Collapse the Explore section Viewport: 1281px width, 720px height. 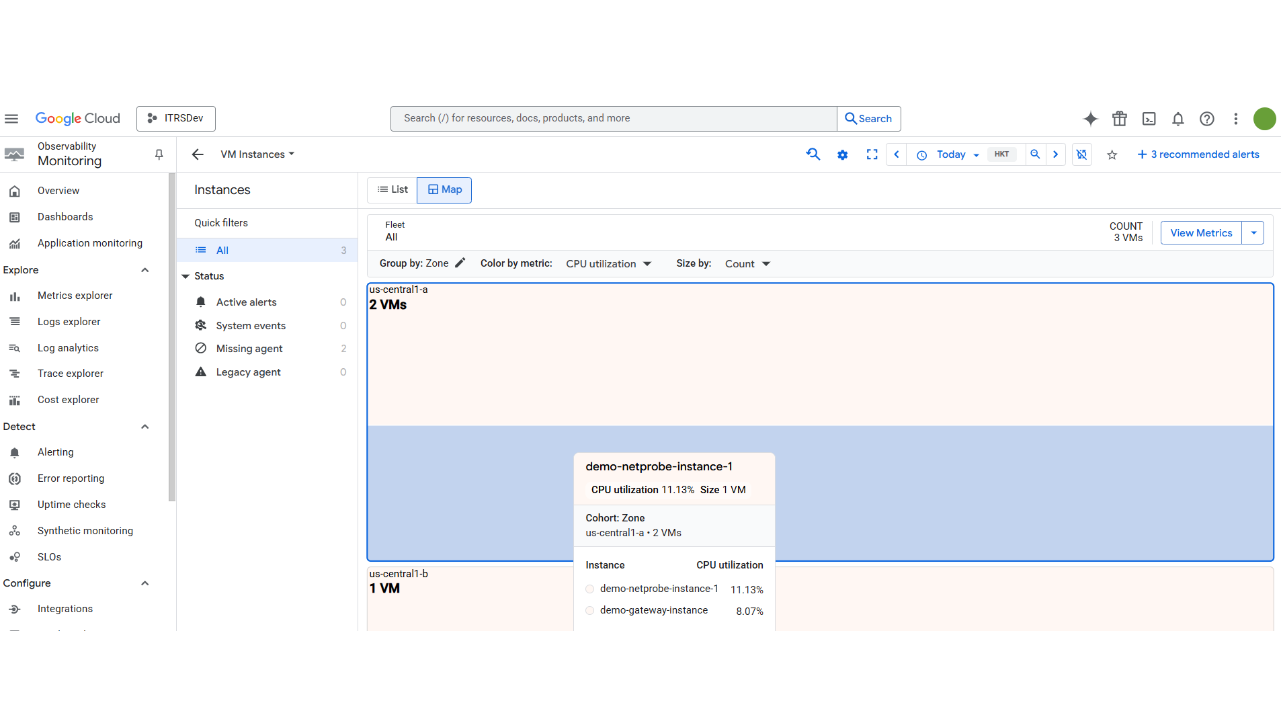[145, 270]
